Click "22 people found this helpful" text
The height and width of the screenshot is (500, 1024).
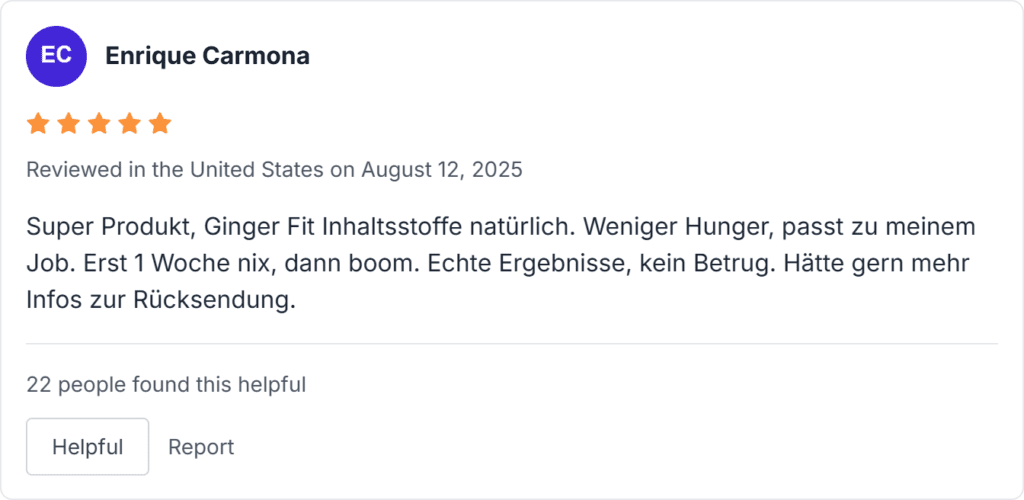point(166,384)
